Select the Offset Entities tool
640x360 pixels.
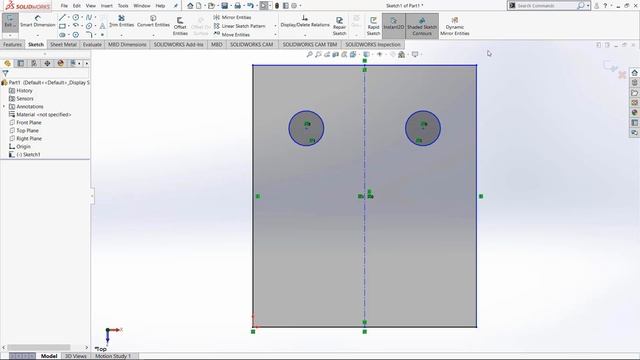click(x=180, y=27)
